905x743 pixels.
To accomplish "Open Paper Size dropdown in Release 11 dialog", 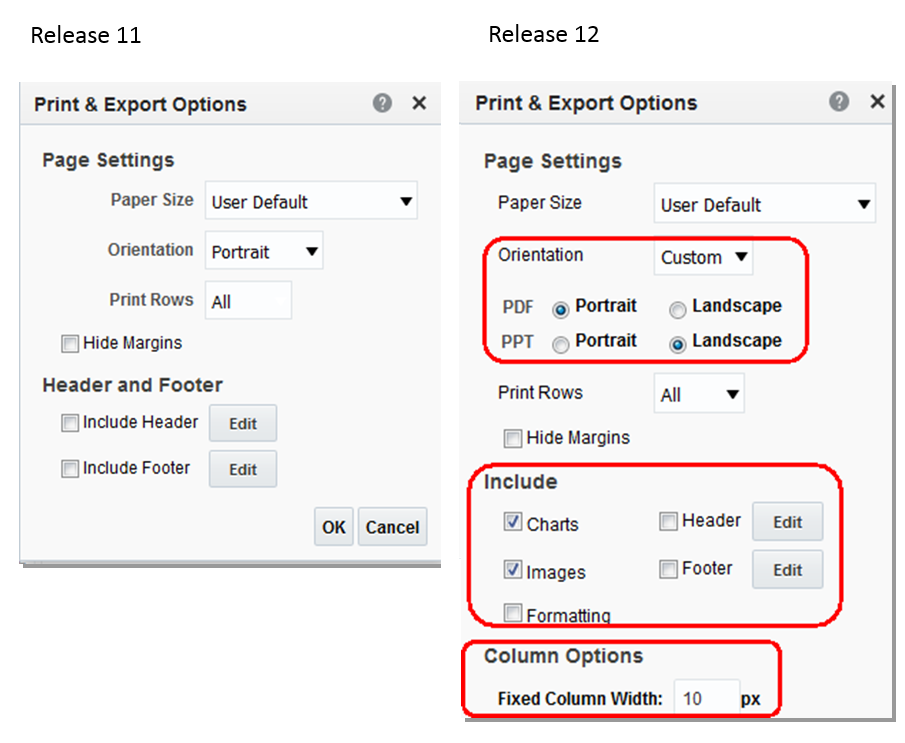I will coord(311,201).
